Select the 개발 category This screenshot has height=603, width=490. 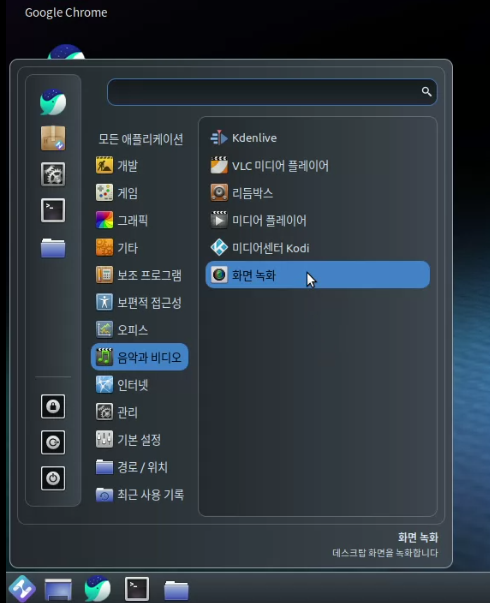pyautogui.click(x=140, y=165)
